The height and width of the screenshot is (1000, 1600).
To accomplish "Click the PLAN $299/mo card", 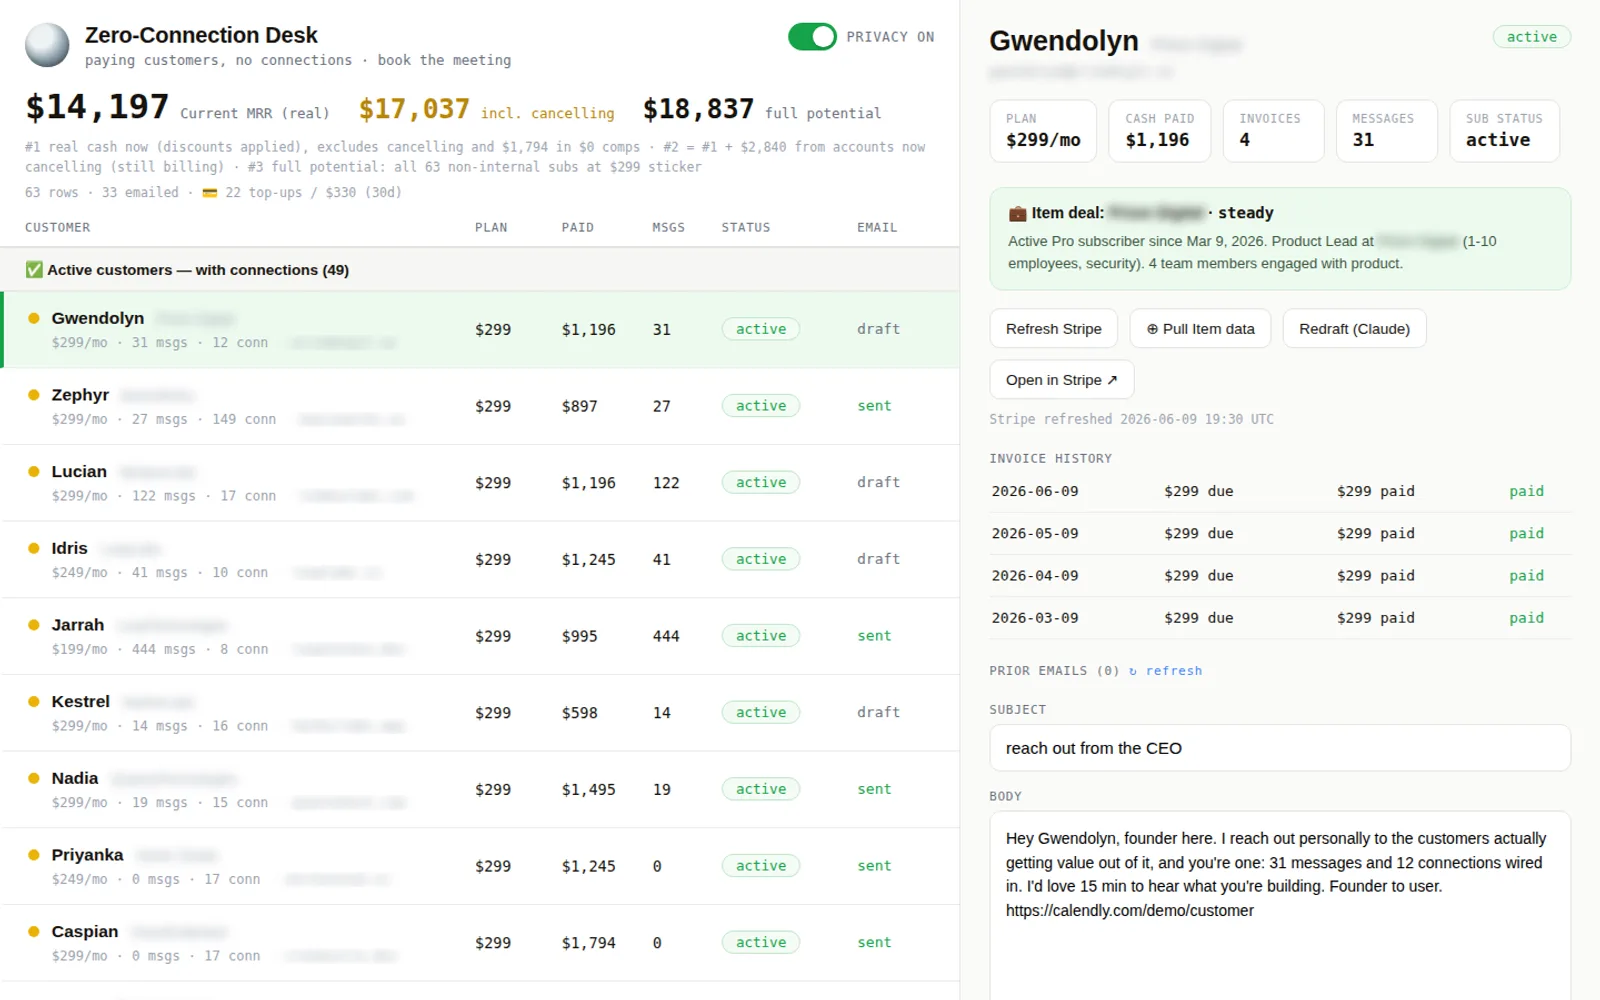I will click(x=1043, y=131).
